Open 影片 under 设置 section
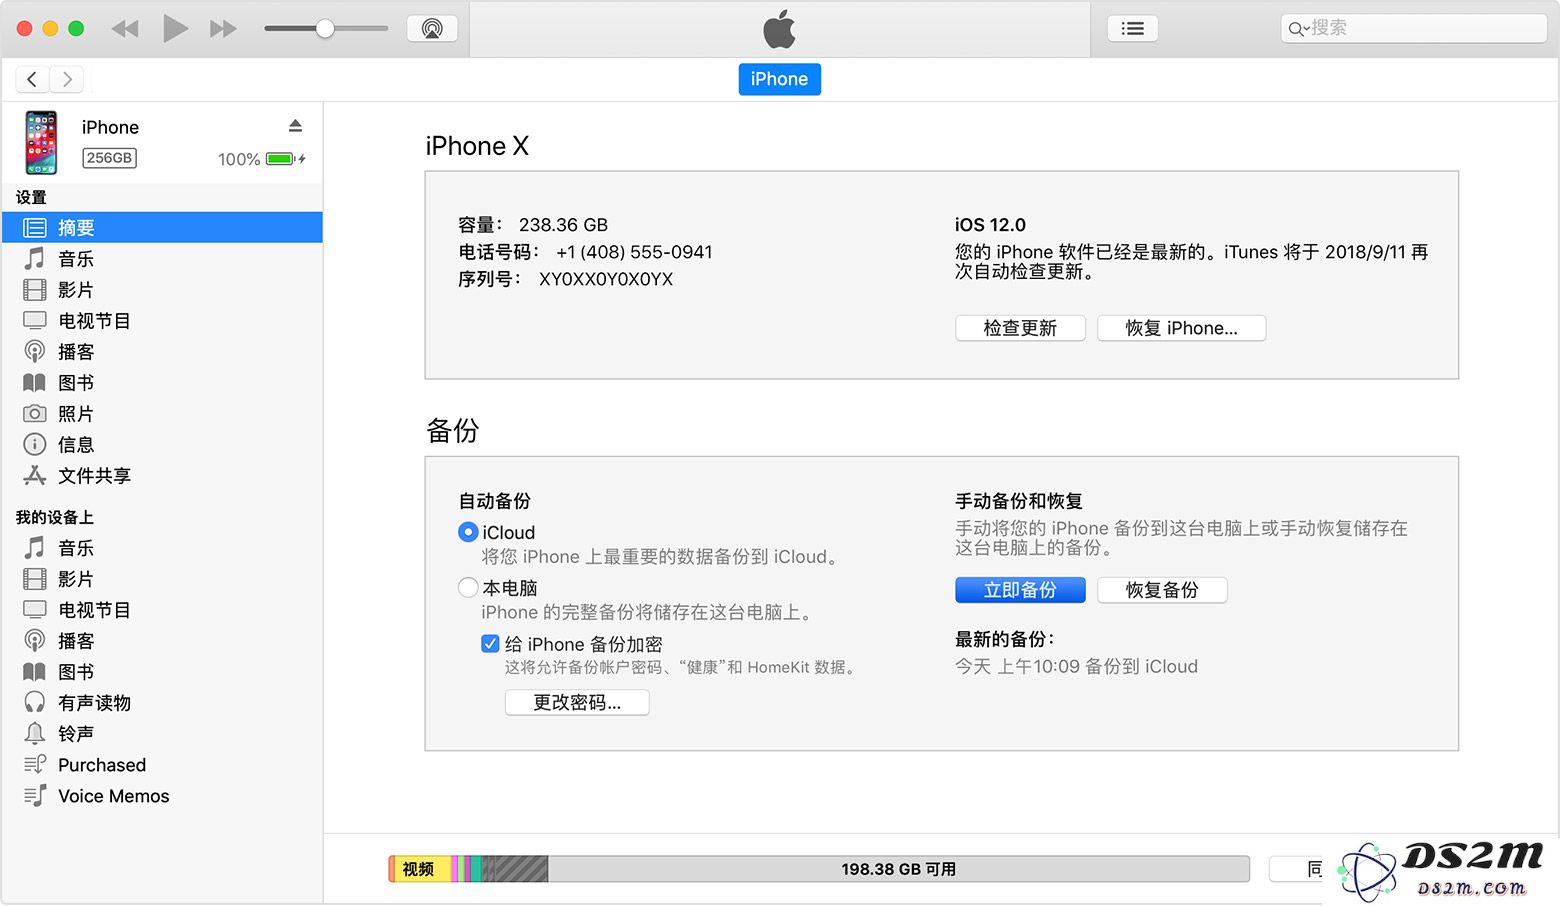 point(162,290)
